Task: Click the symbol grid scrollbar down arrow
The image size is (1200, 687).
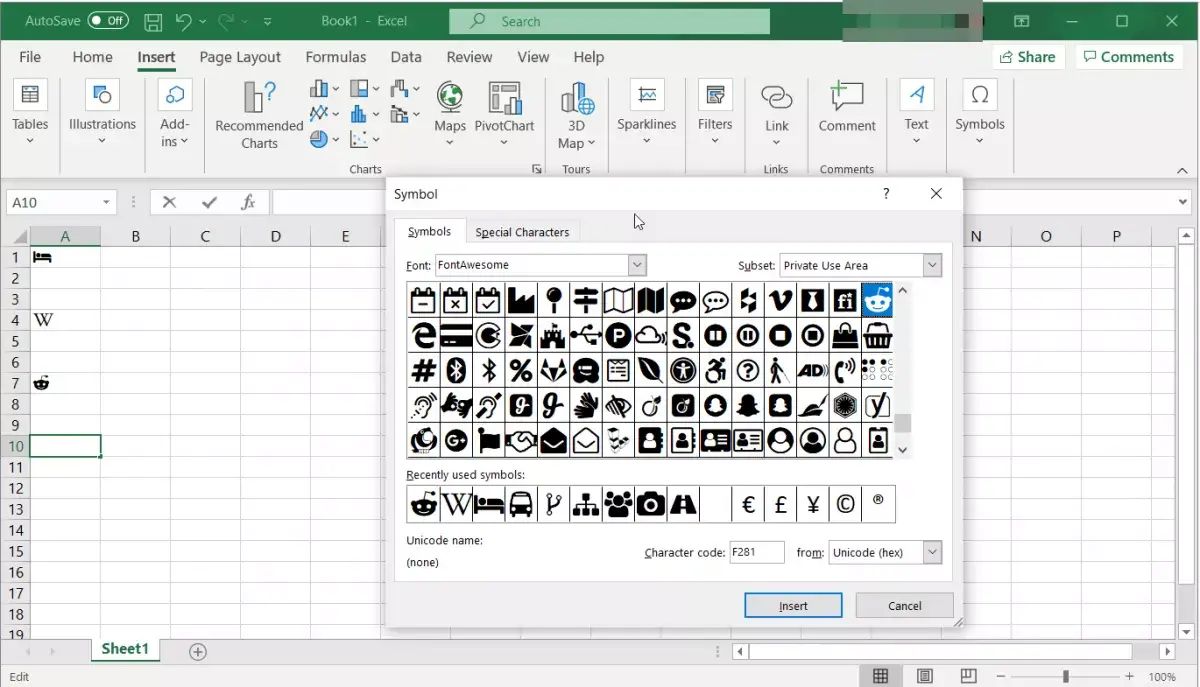Action: pyautogui.click(x=903, y=449)
